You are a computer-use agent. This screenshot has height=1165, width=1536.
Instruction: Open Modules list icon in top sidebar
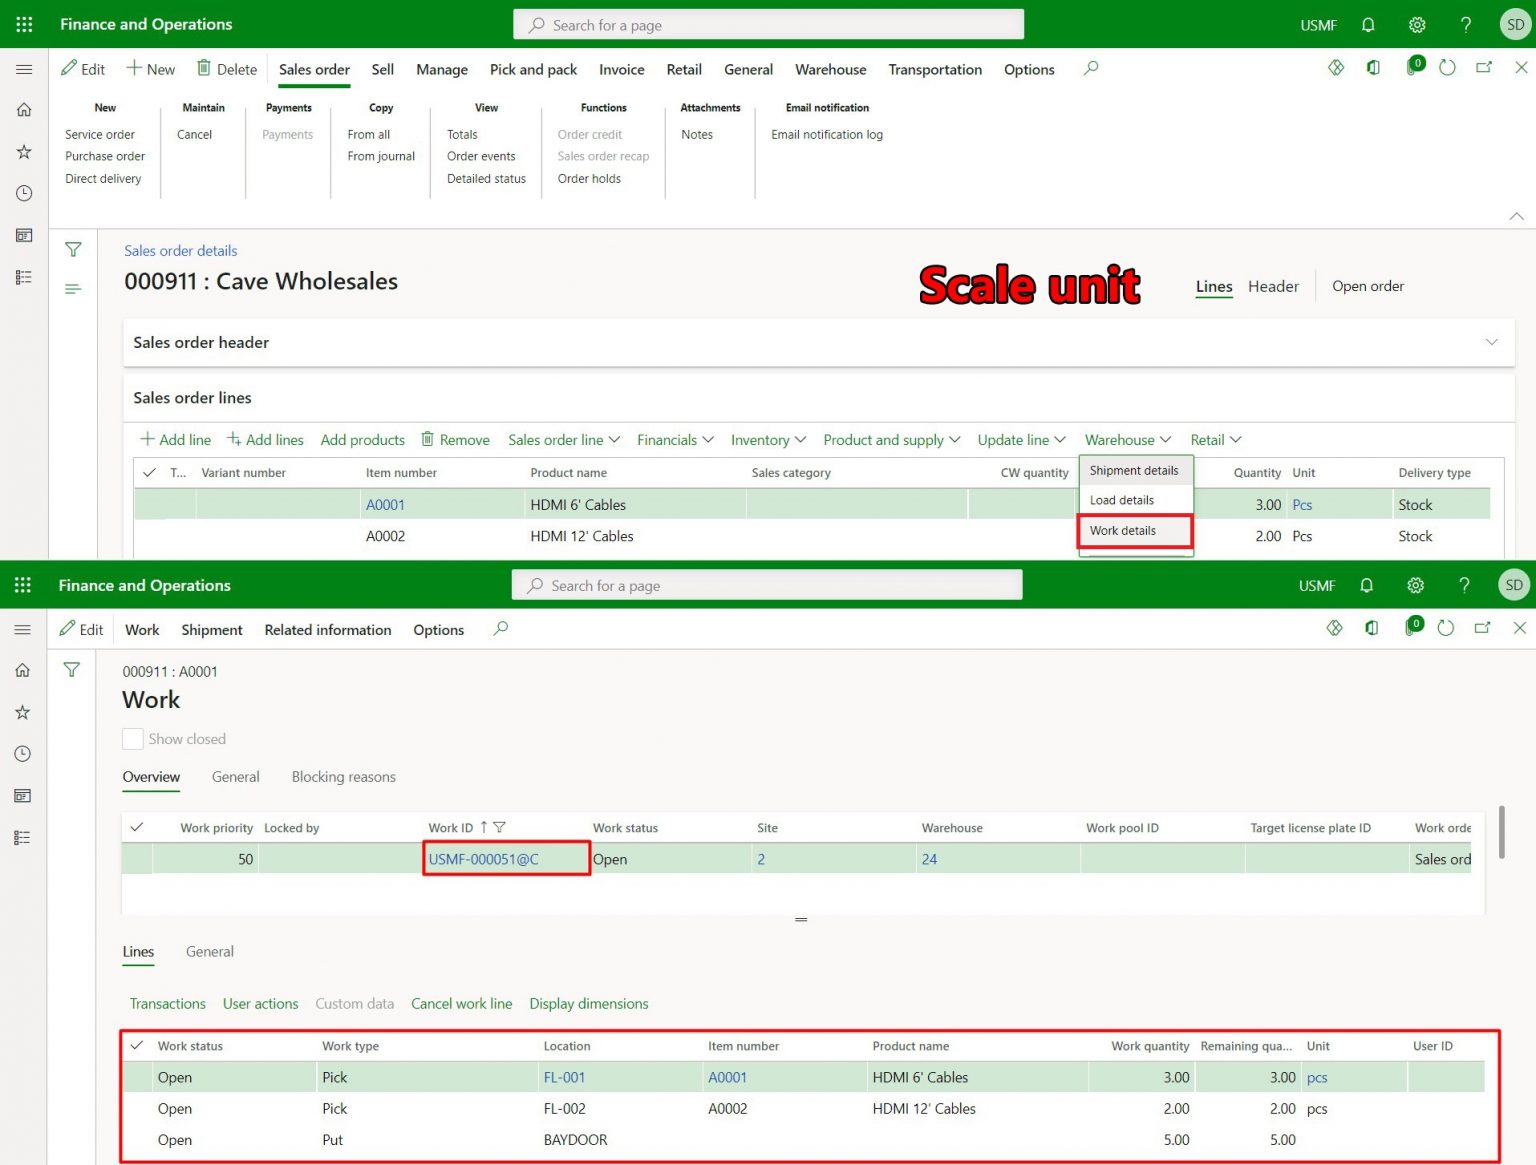coord(24,277)
